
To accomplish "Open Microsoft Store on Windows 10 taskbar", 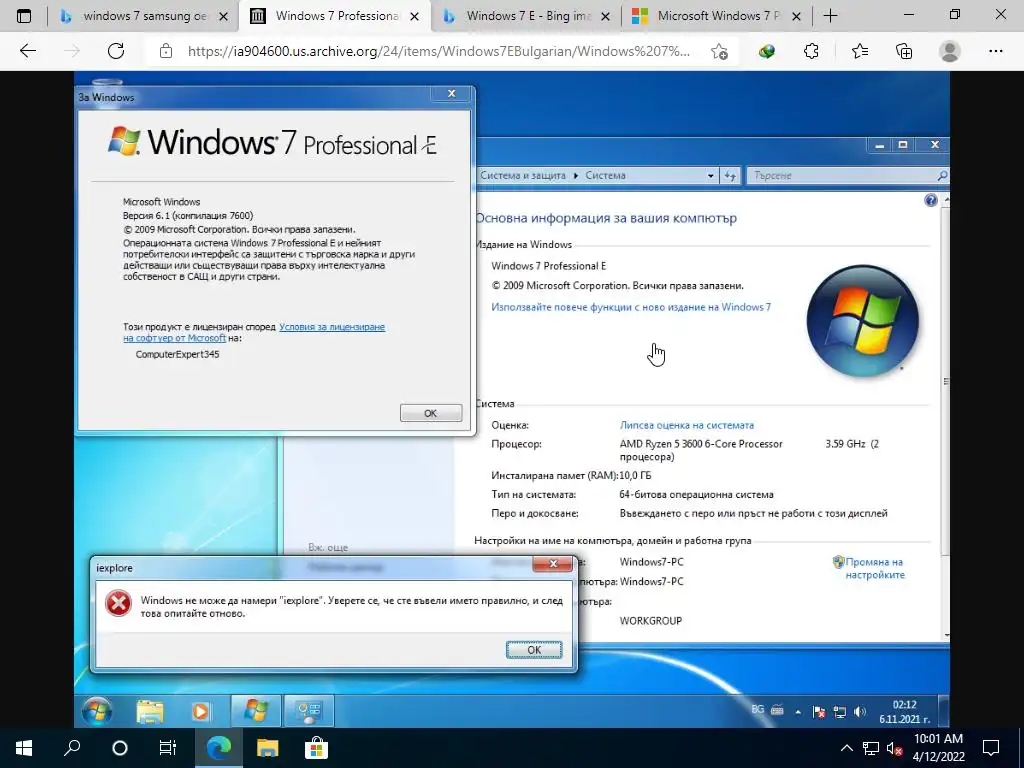I will tap(315, 748).
